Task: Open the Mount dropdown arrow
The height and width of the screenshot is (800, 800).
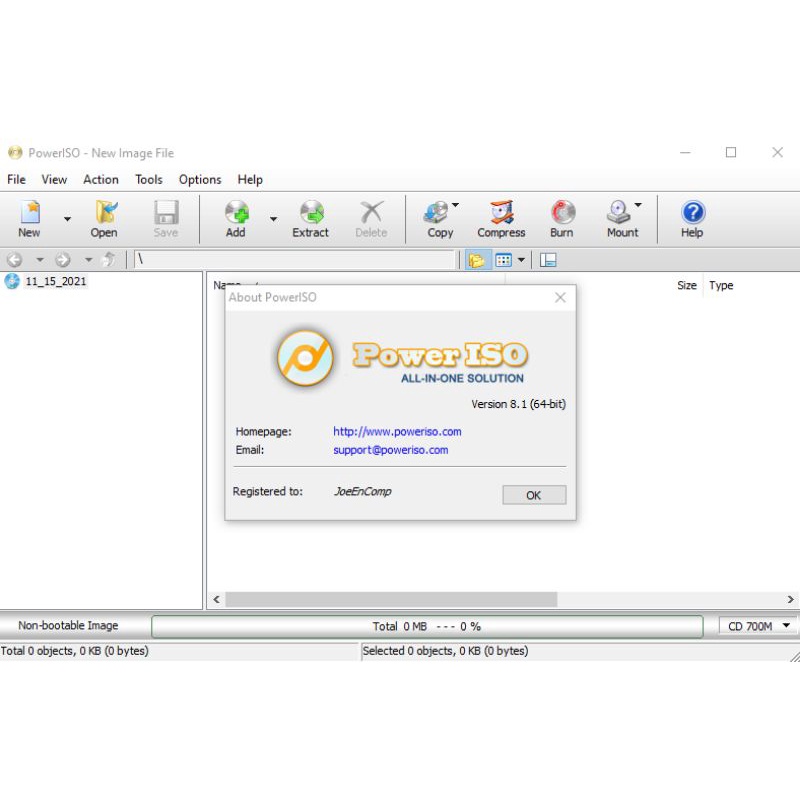Action: coord(638,205)
